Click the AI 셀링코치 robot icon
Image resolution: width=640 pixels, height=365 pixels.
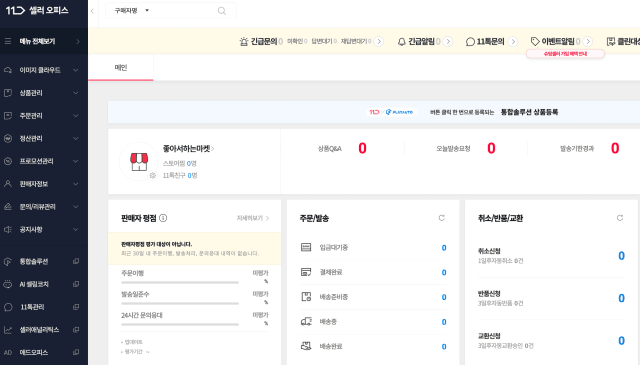tap(8, 284)
